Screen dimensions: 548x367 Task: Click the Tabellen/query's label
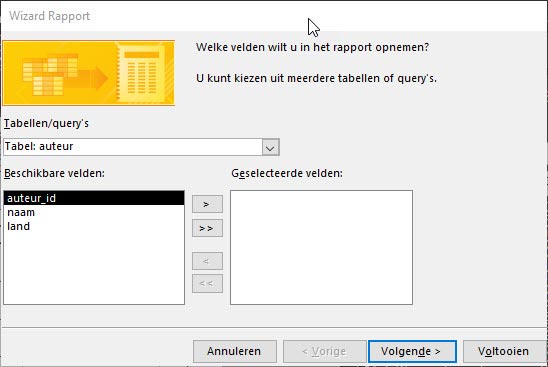pyautogui.click(x=46, y=124)
